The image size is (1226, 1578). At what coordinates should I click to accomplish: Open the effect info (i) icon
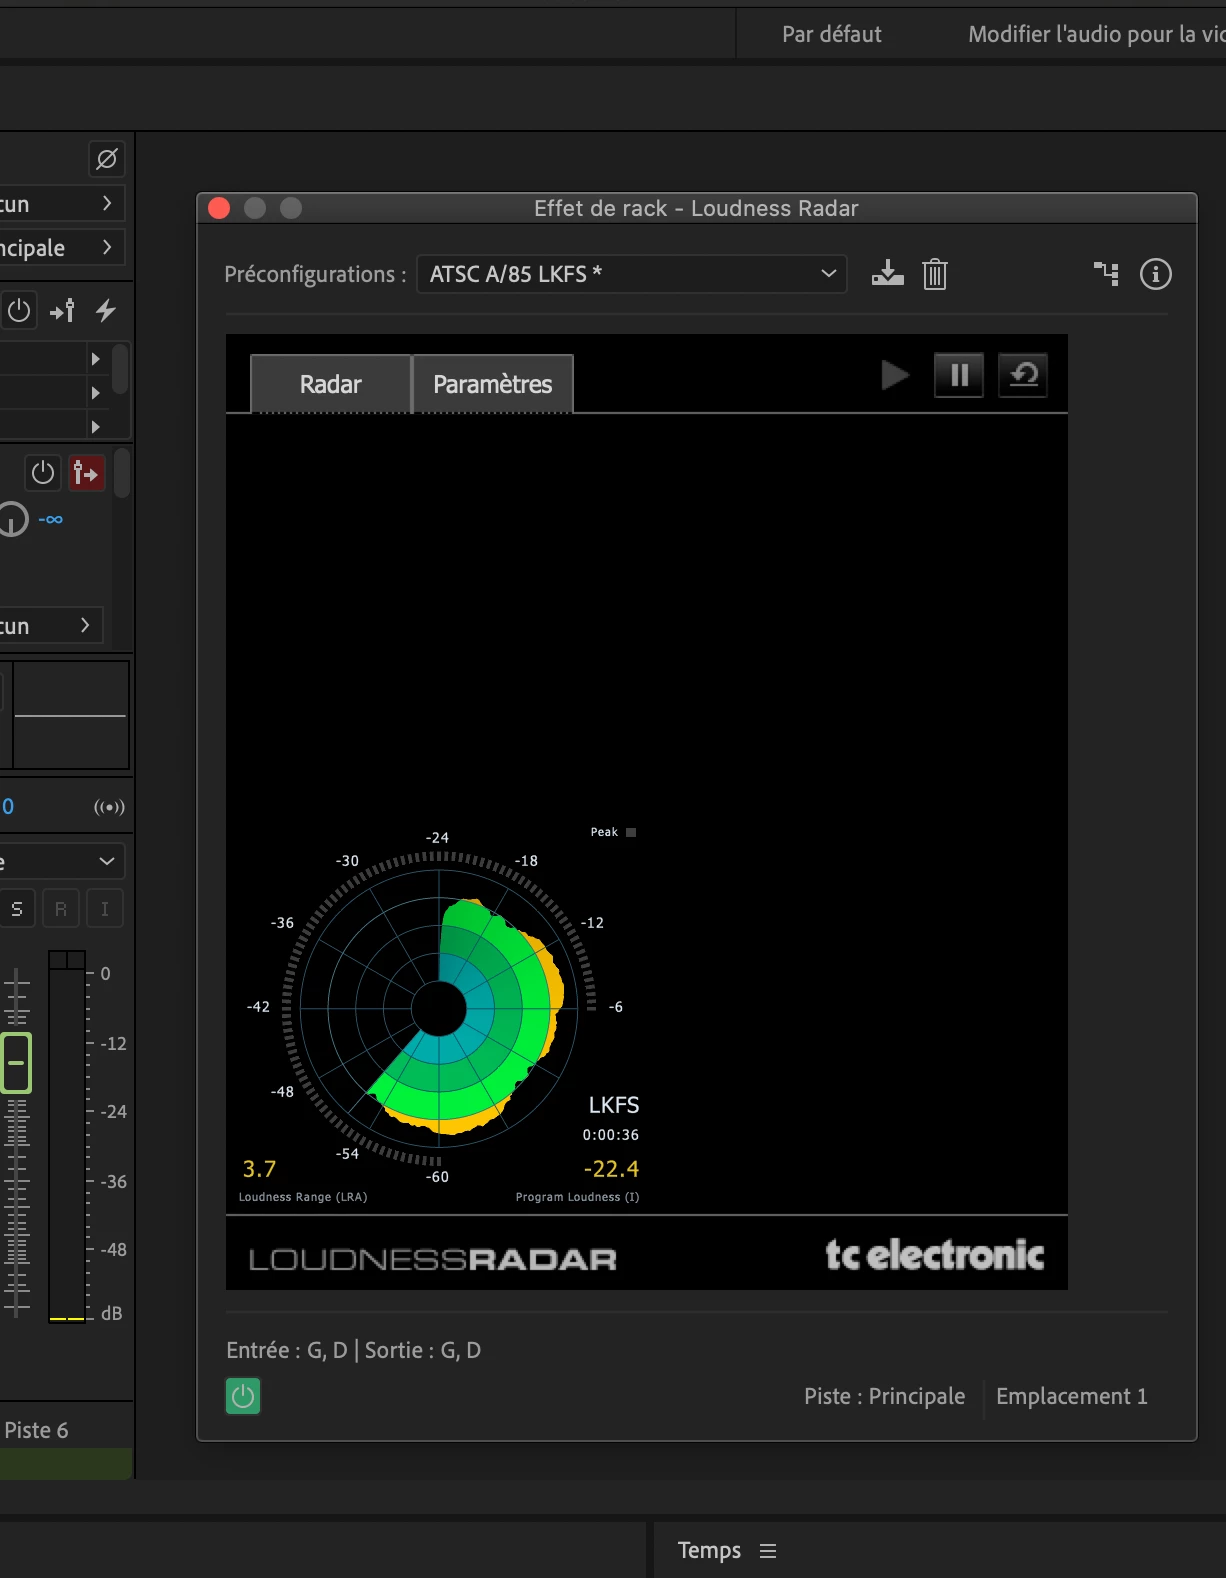pyautogui.click(x=1156, y=274)
